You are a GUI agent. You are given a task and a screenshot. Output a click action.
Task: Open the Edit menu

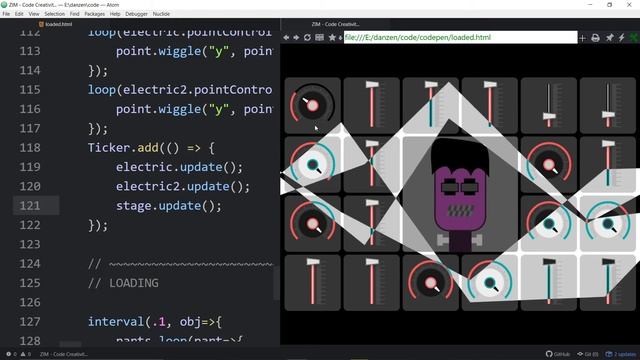(x=19, y=14)
